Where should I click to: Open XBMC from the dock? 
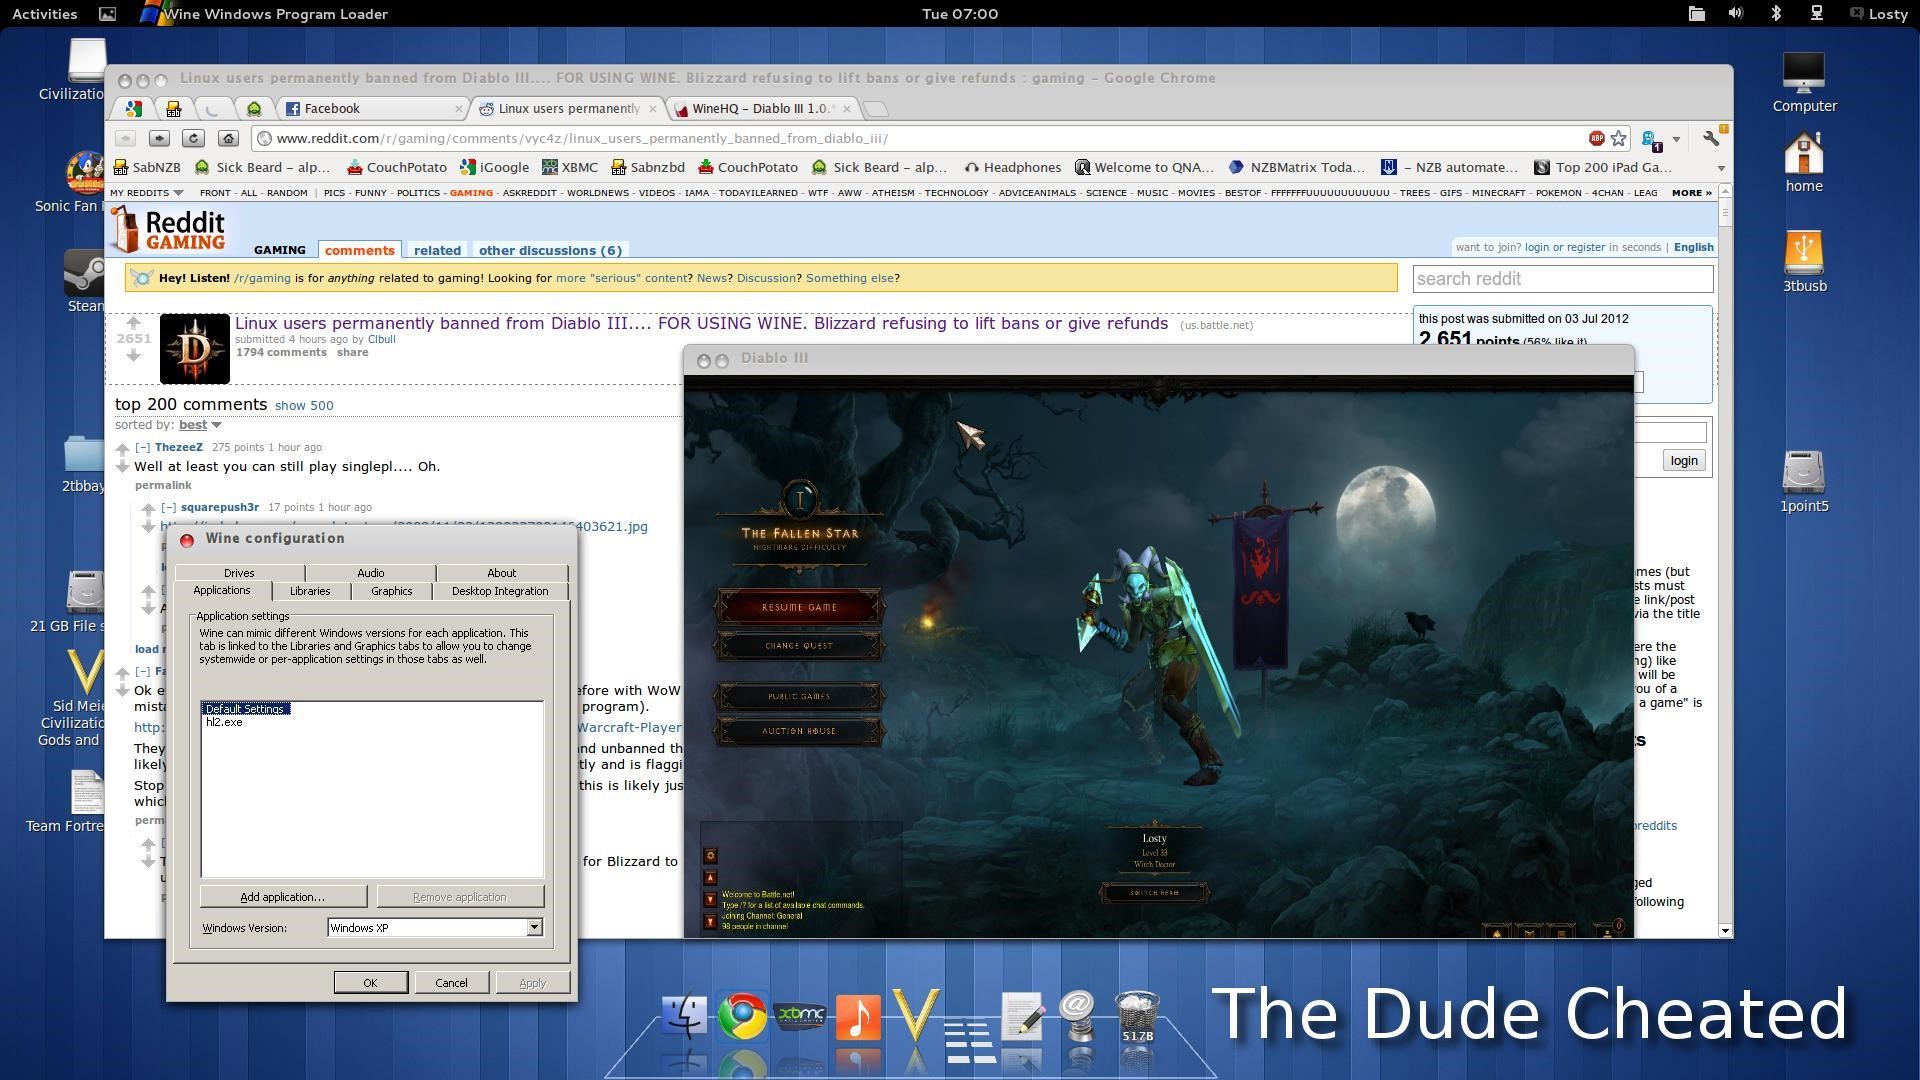pos(800,1016)
